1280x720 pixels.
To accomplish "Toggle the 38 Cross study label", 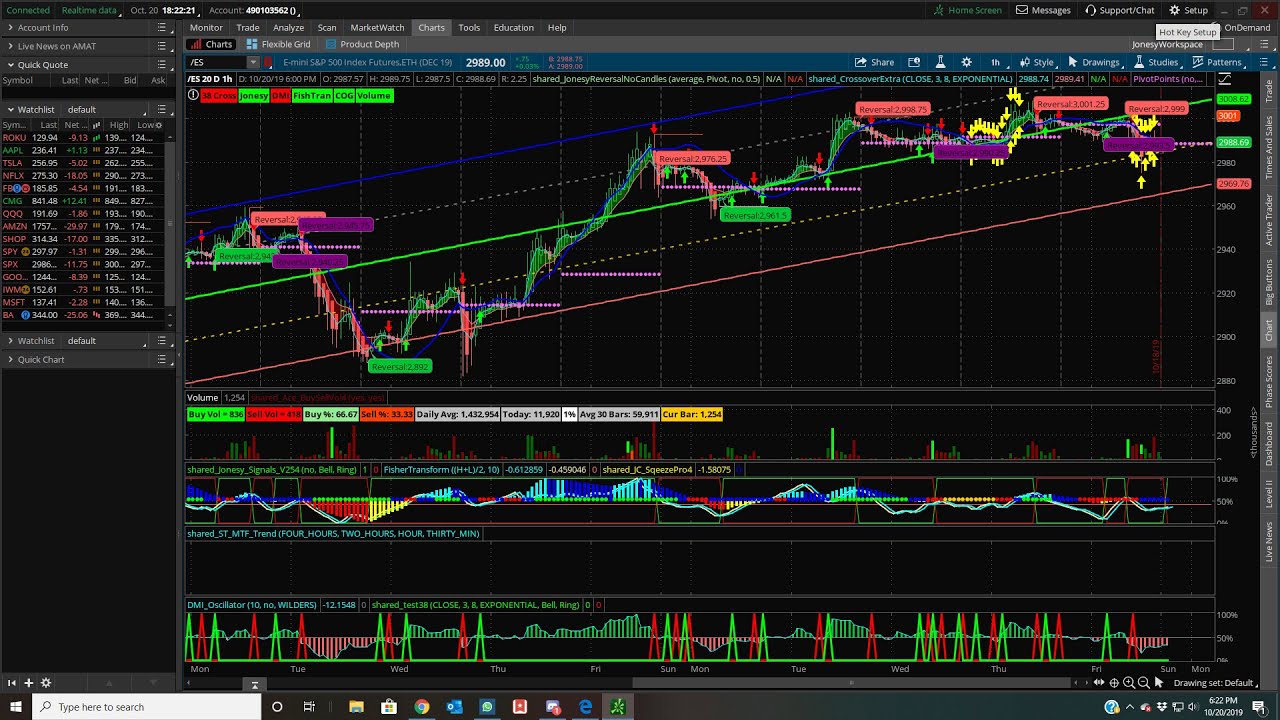I will pyautogui.click(x=219, y=95).
